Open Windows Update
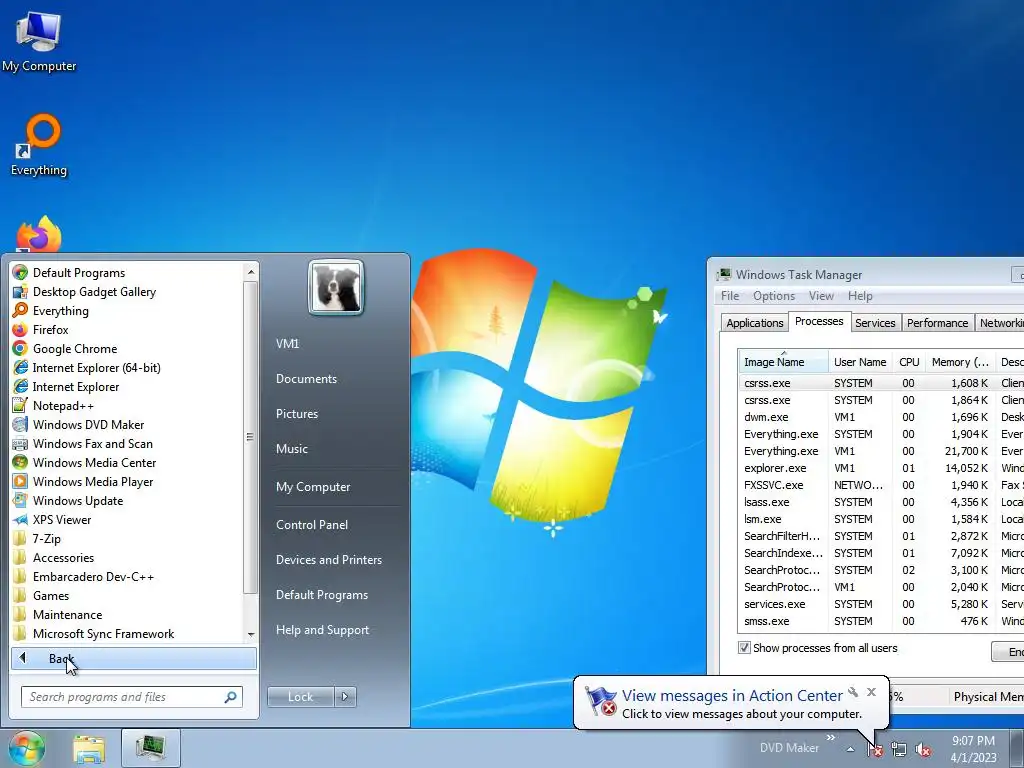 point(78,501)
